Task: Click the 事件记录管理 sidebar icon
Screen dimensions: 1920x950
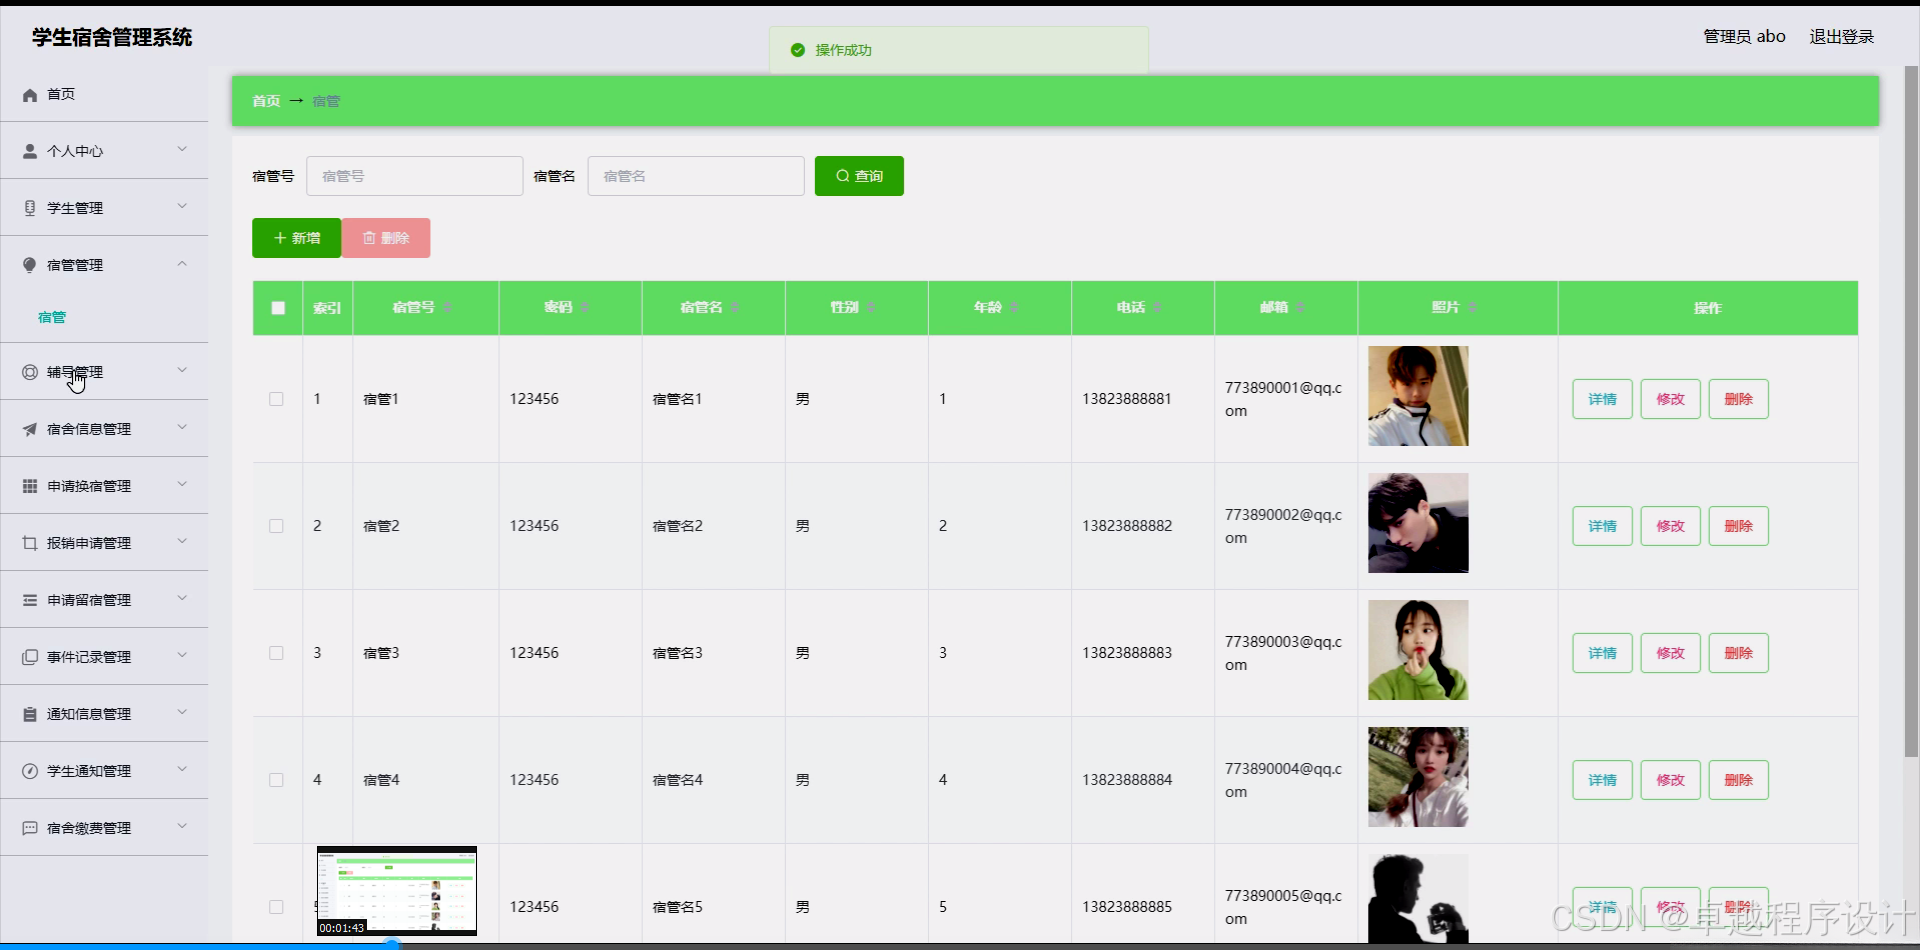Action: coord(28,656)
